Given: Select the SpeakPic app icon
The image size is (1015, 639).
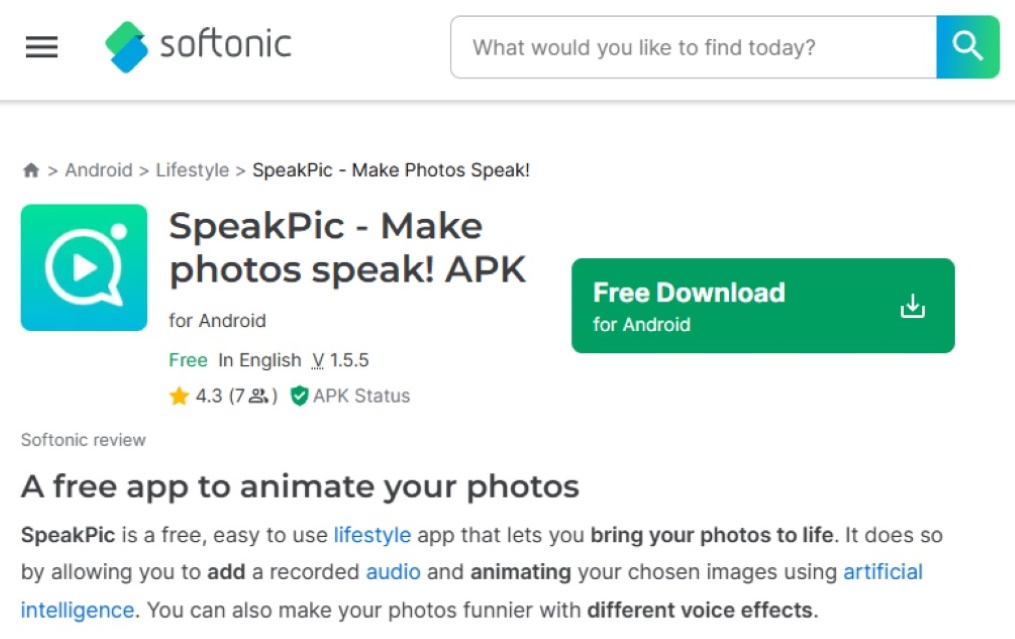Looking at the screenshot, I should pos(84,267).
